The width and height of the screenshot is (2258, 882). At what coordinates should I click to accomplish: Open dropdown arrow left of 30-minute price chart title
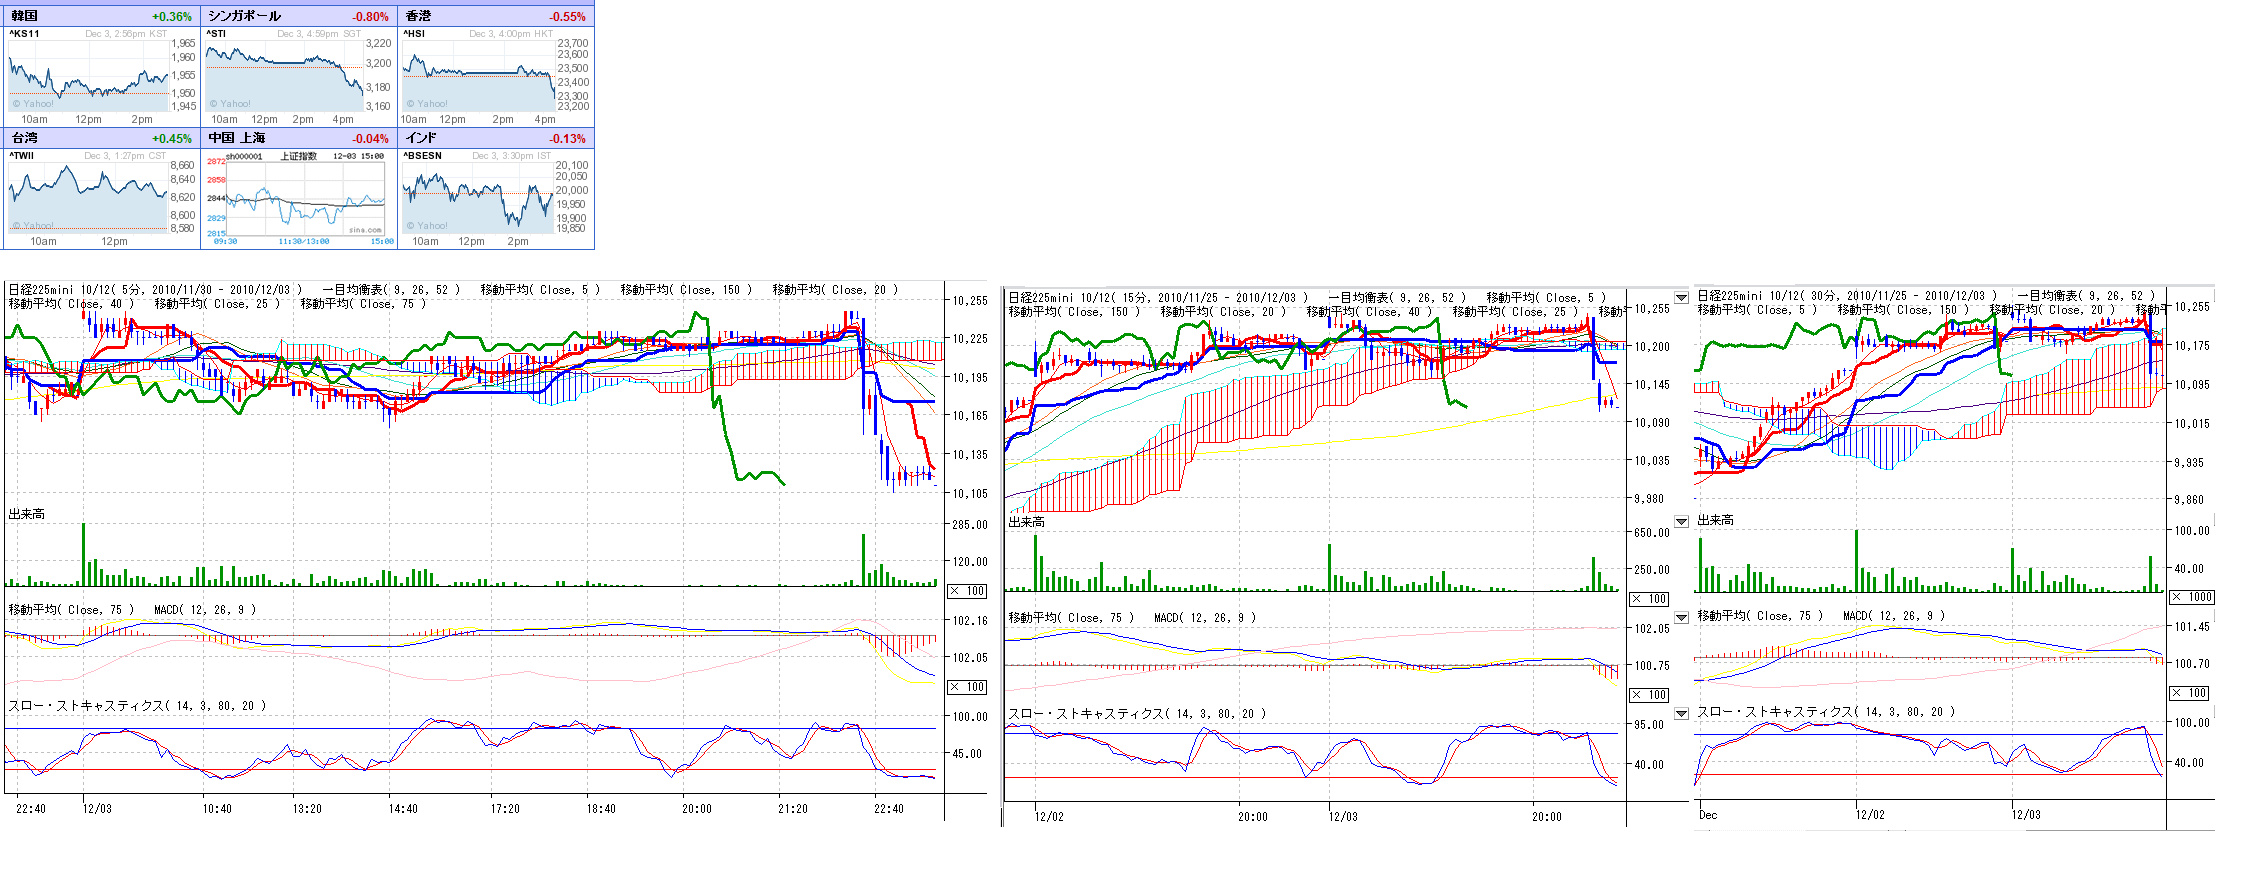coord(1681,298)
